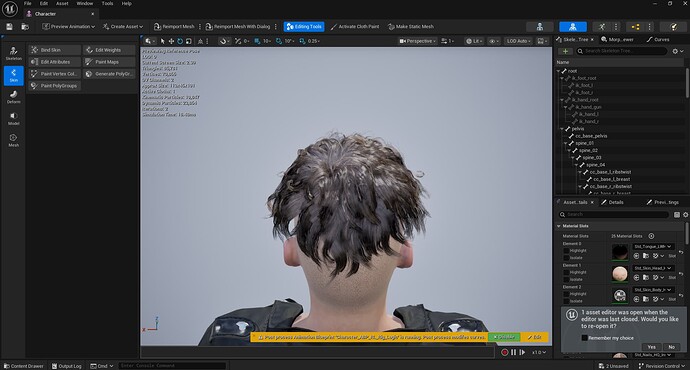Screen dimensions: 690x370
Task: Choose the Paint Vertex Colors tool
Action: tap(55, 74)
